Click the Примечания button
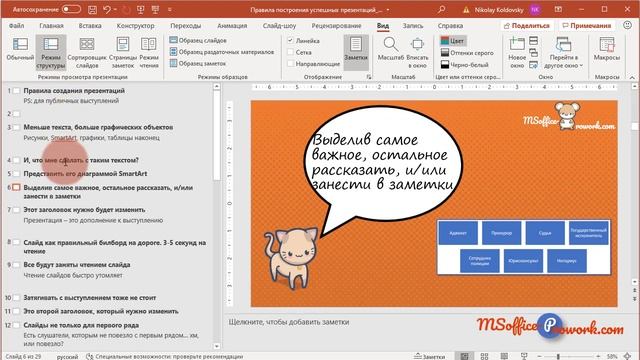Screen dimensions: 640x360 click(x=587, y=26)
